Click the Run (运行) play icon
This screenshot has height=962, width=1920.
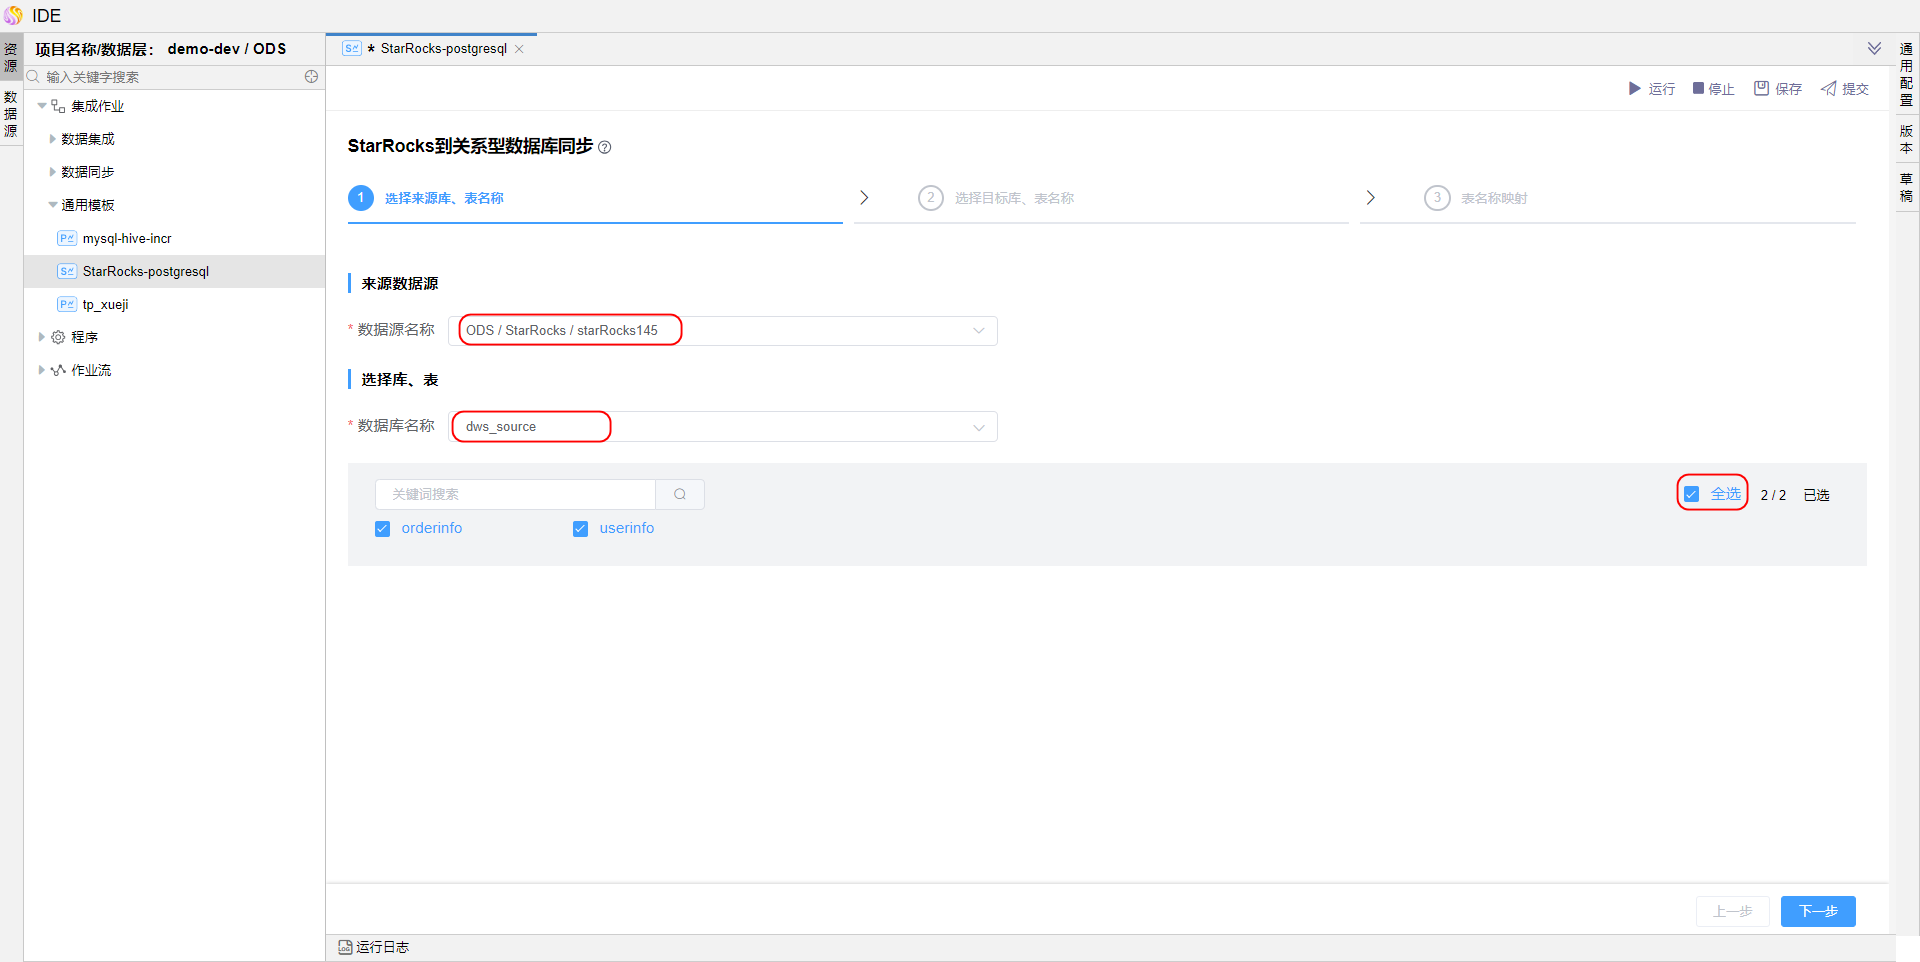(x=1635, y=89)
